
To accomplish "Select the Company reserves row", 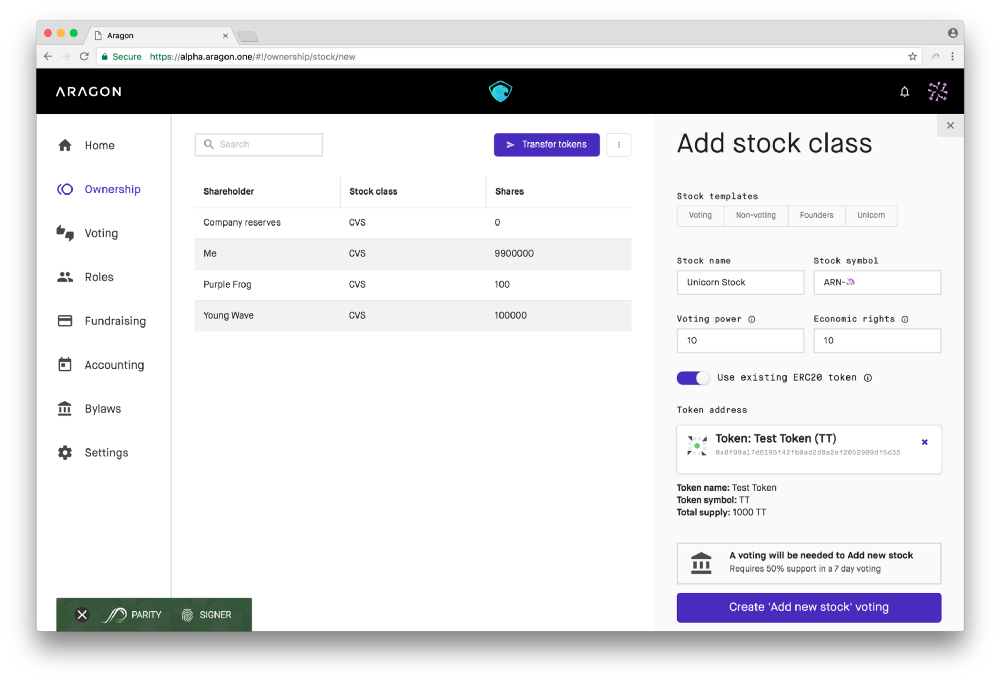I will [413, 223].
